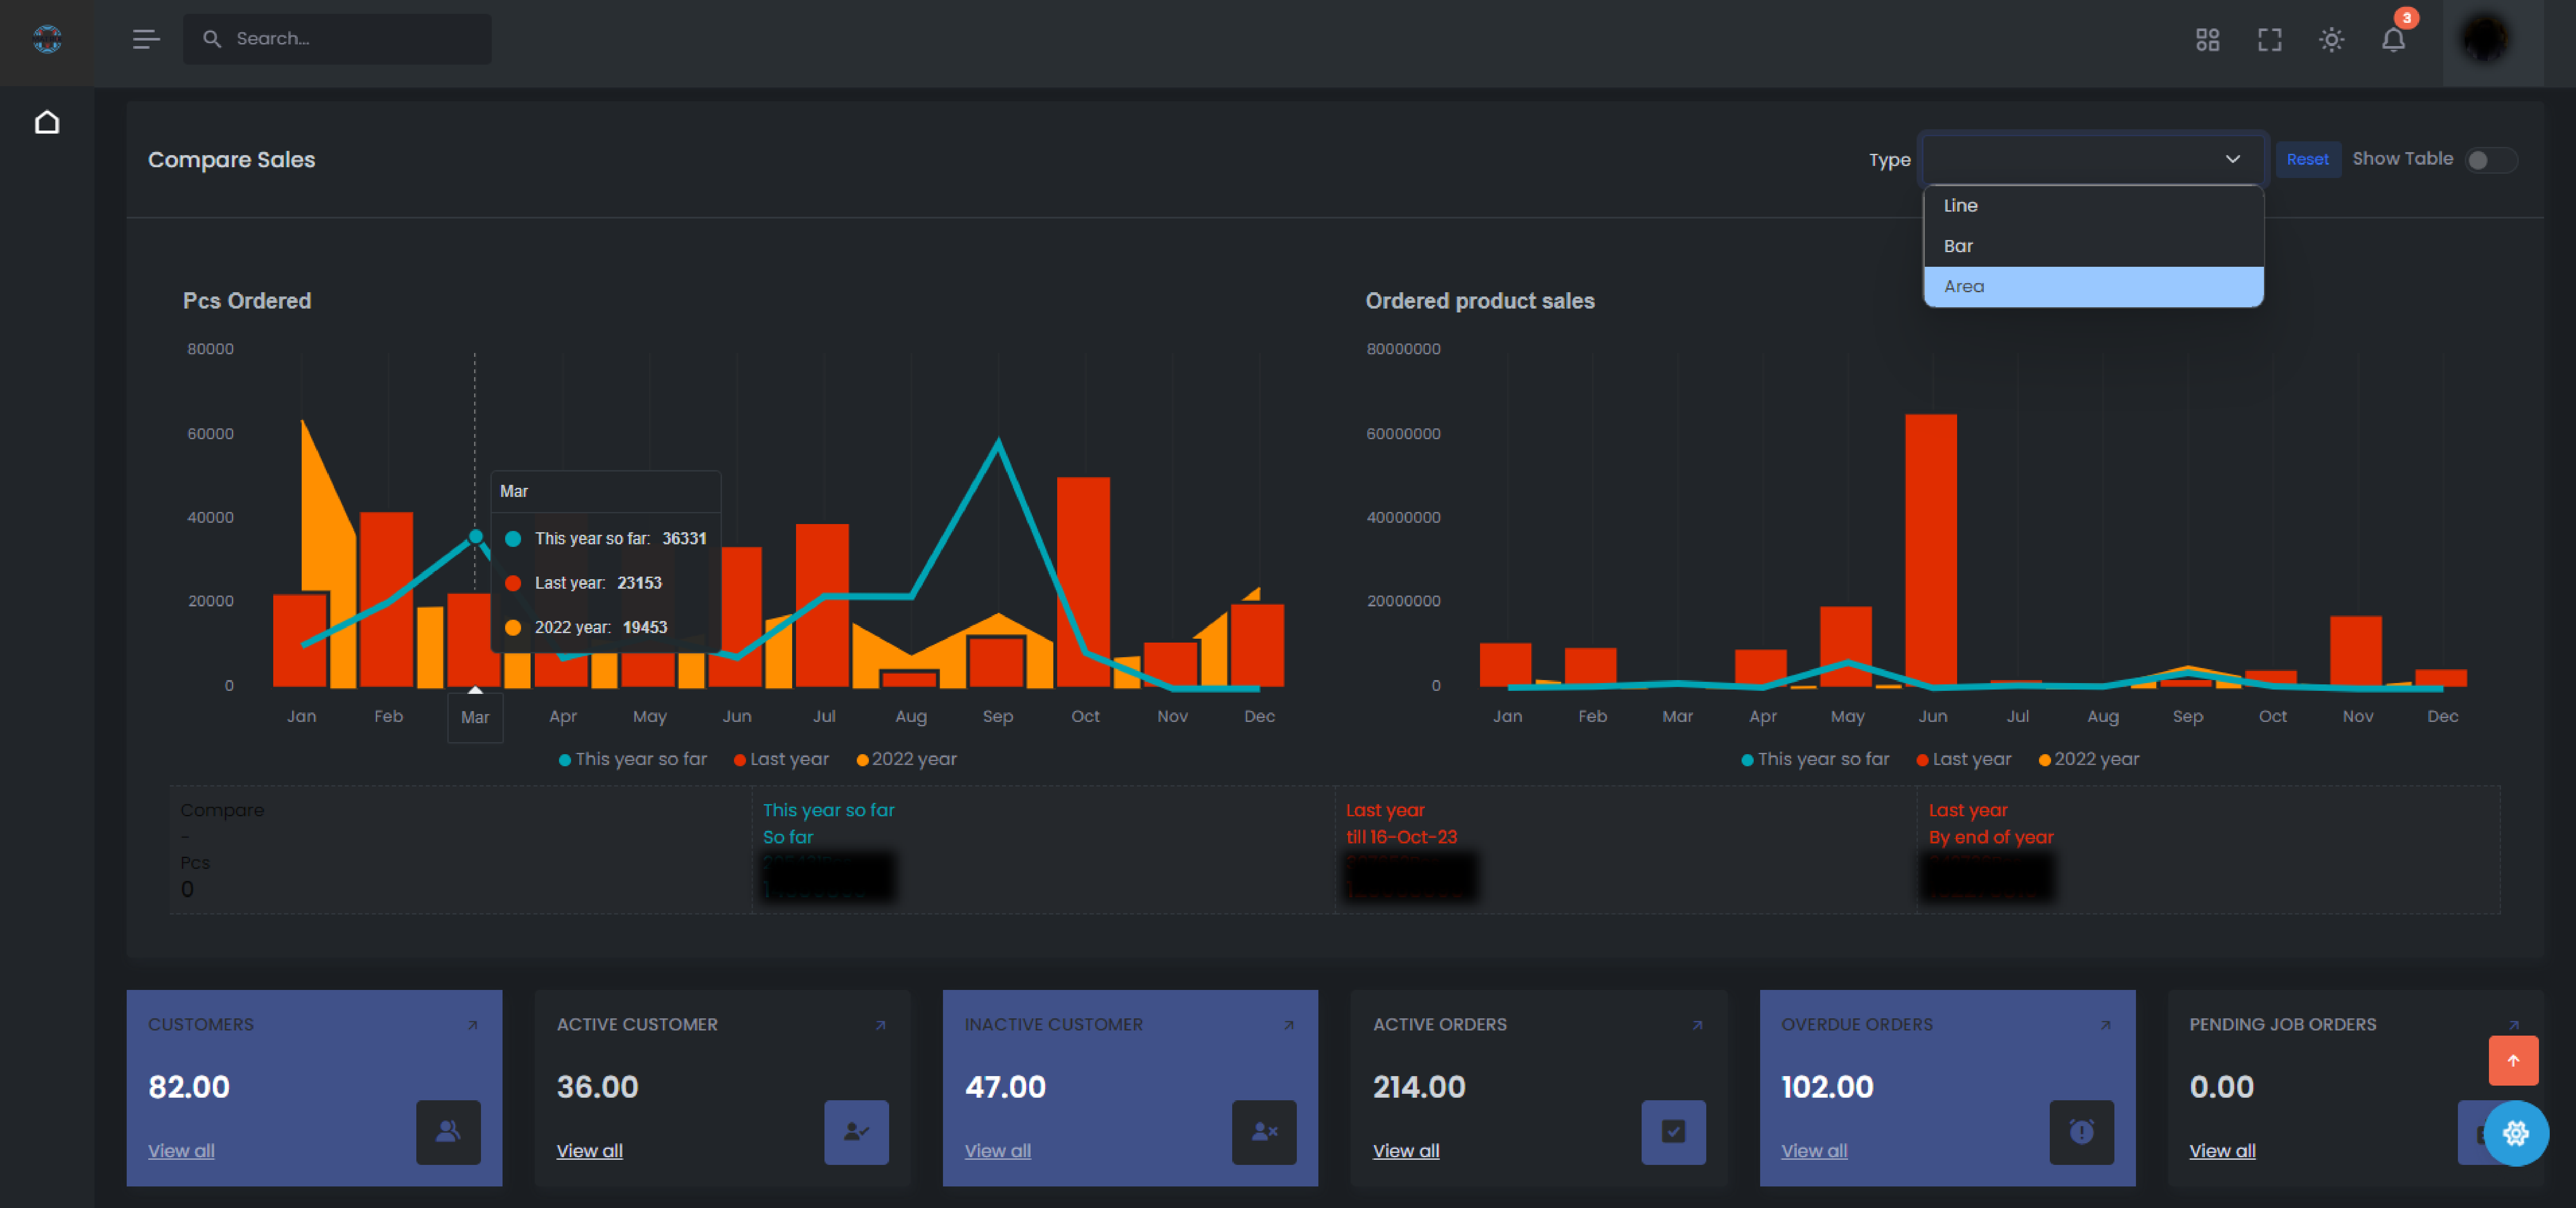Click the search magnifier icon

pyautogui.click(x=212, y=39)
